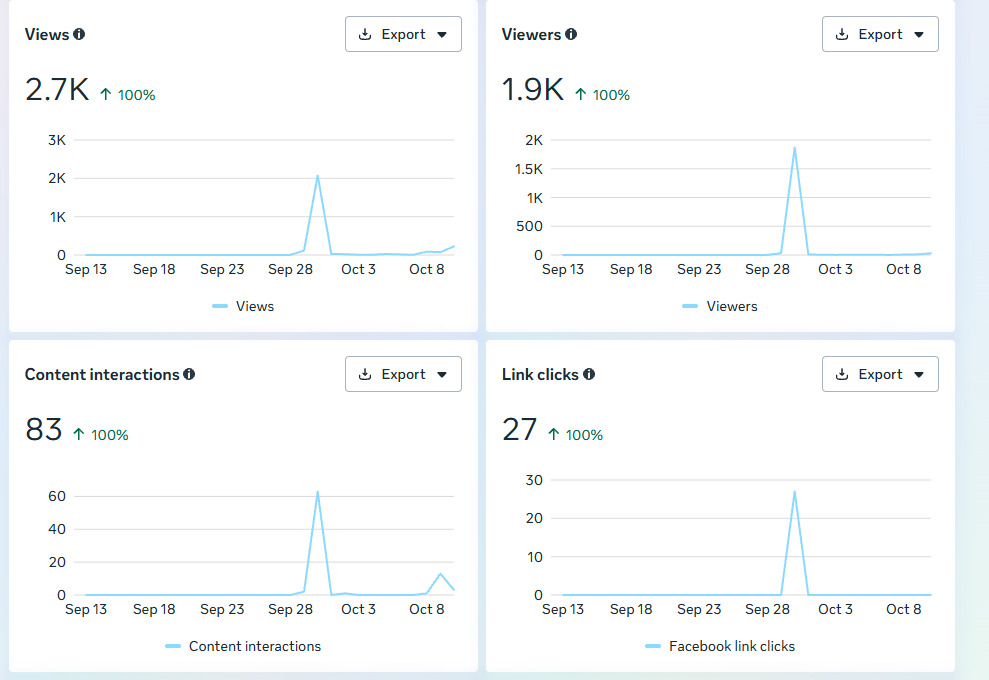Expand Content interactions Export dropdown arrow
This screenshot has width=989, height=680.
coord(442,375)
